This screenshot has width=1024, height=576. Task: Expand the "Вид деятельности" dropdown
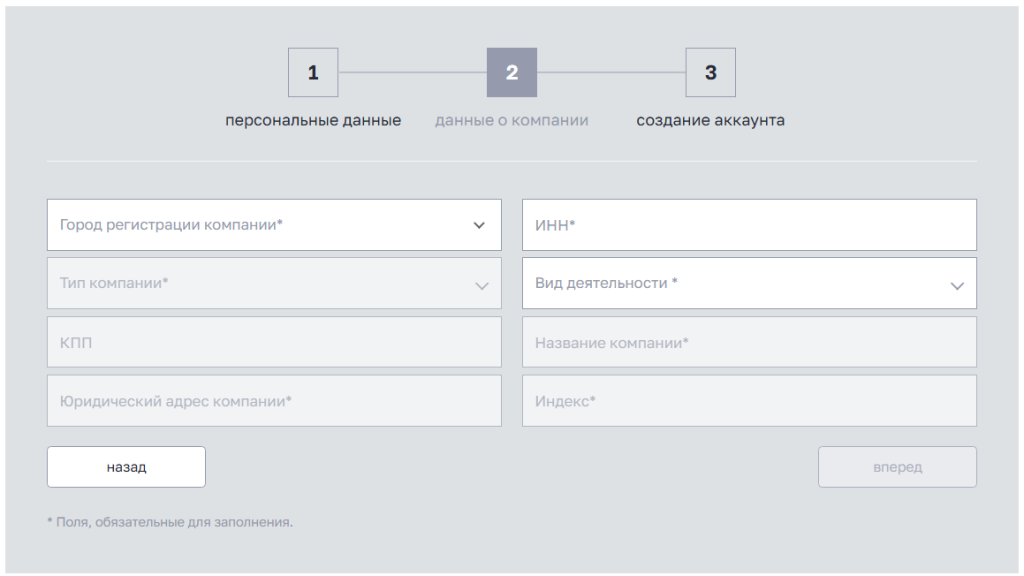point(735,284)
